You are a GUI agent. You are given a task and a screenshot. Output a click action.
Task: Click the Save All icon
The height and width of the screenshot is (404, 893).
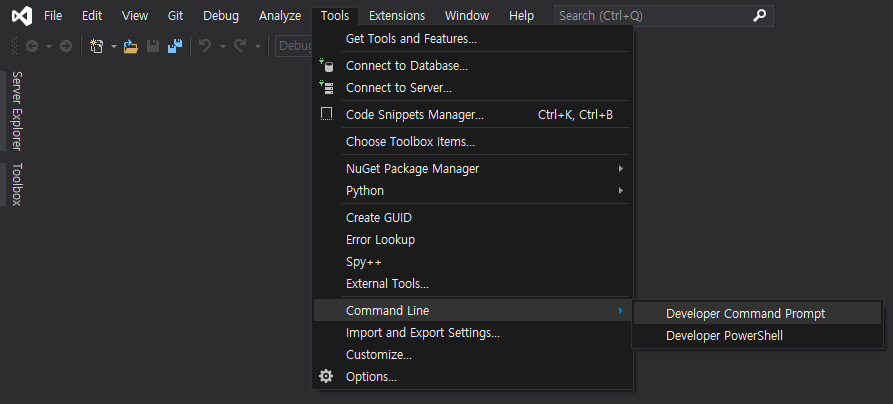click(x=174, y=46)
